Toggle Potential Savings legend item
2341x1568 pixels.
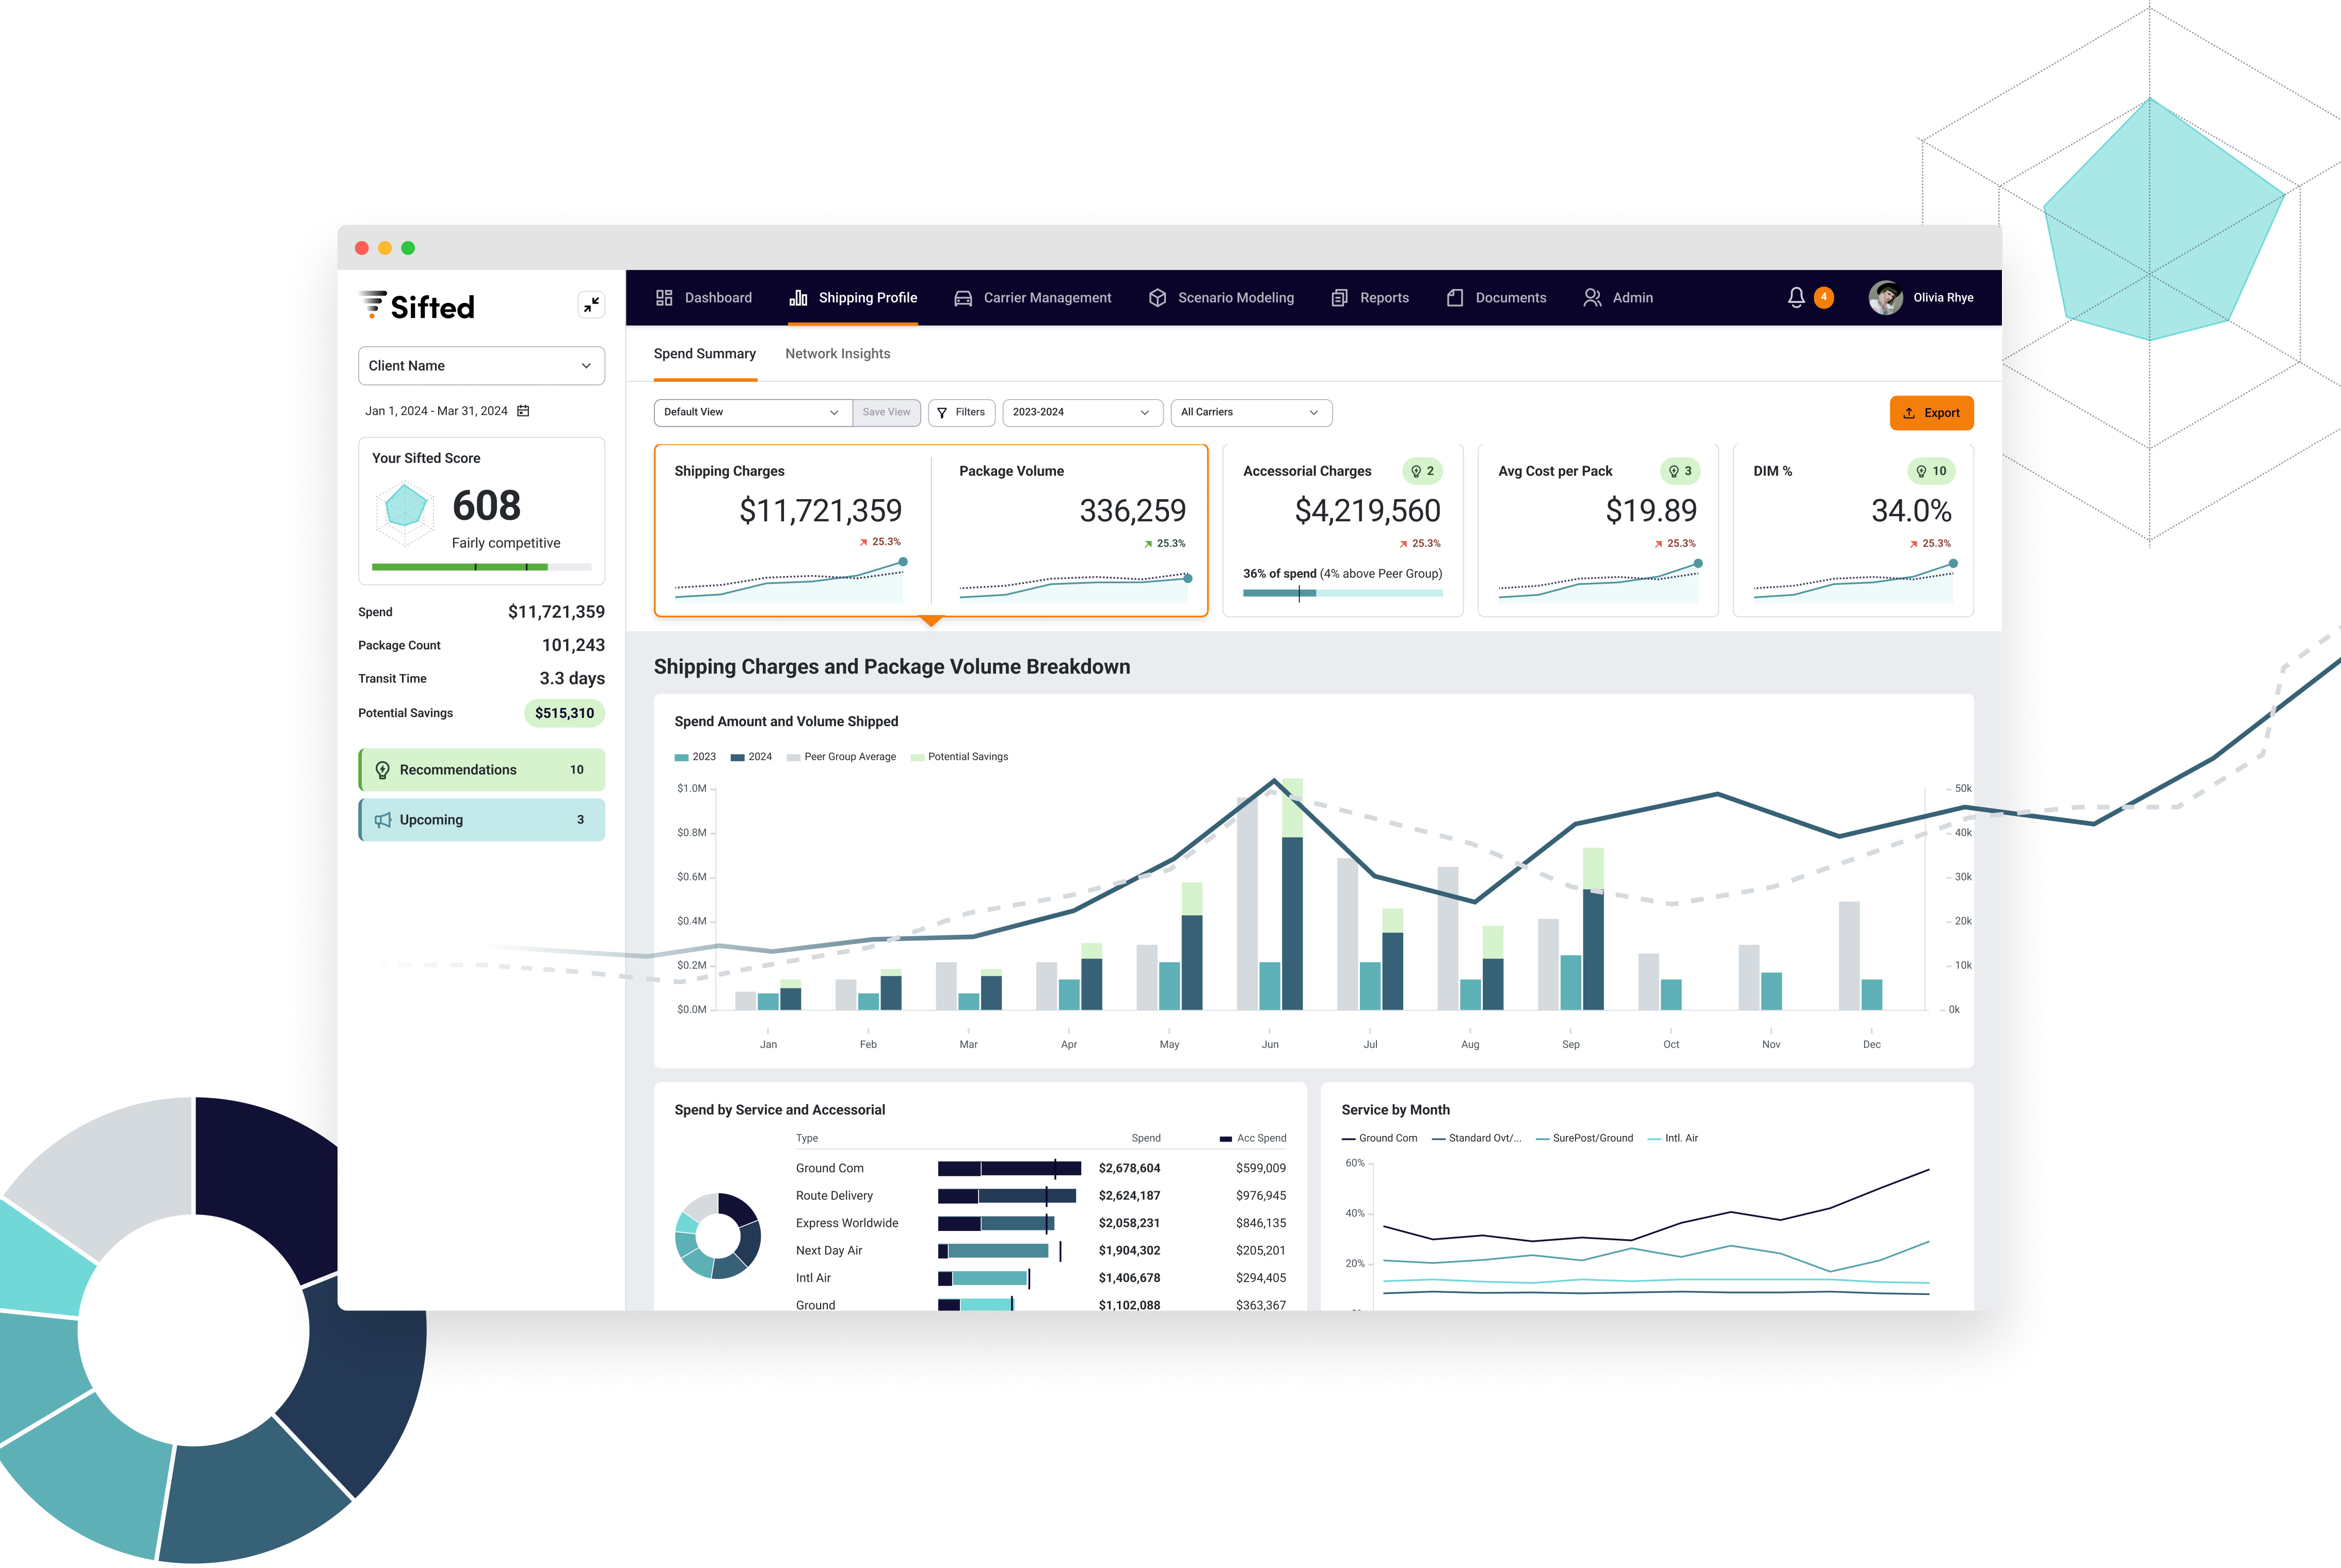pos(959,757)
